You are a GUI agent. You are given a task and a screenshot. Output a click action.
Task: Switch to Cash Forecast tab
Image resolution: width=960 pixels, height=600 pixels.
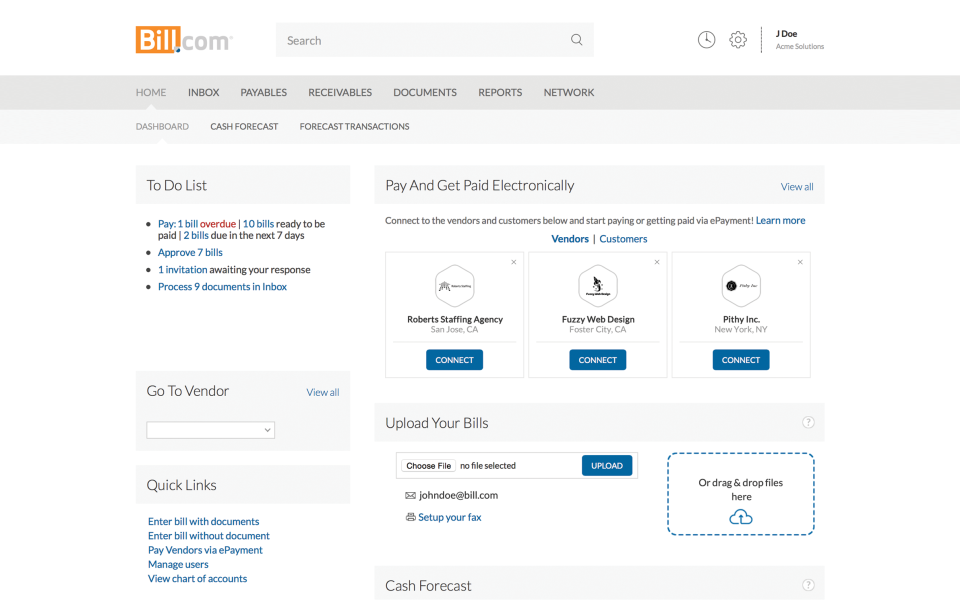[244, 127]
